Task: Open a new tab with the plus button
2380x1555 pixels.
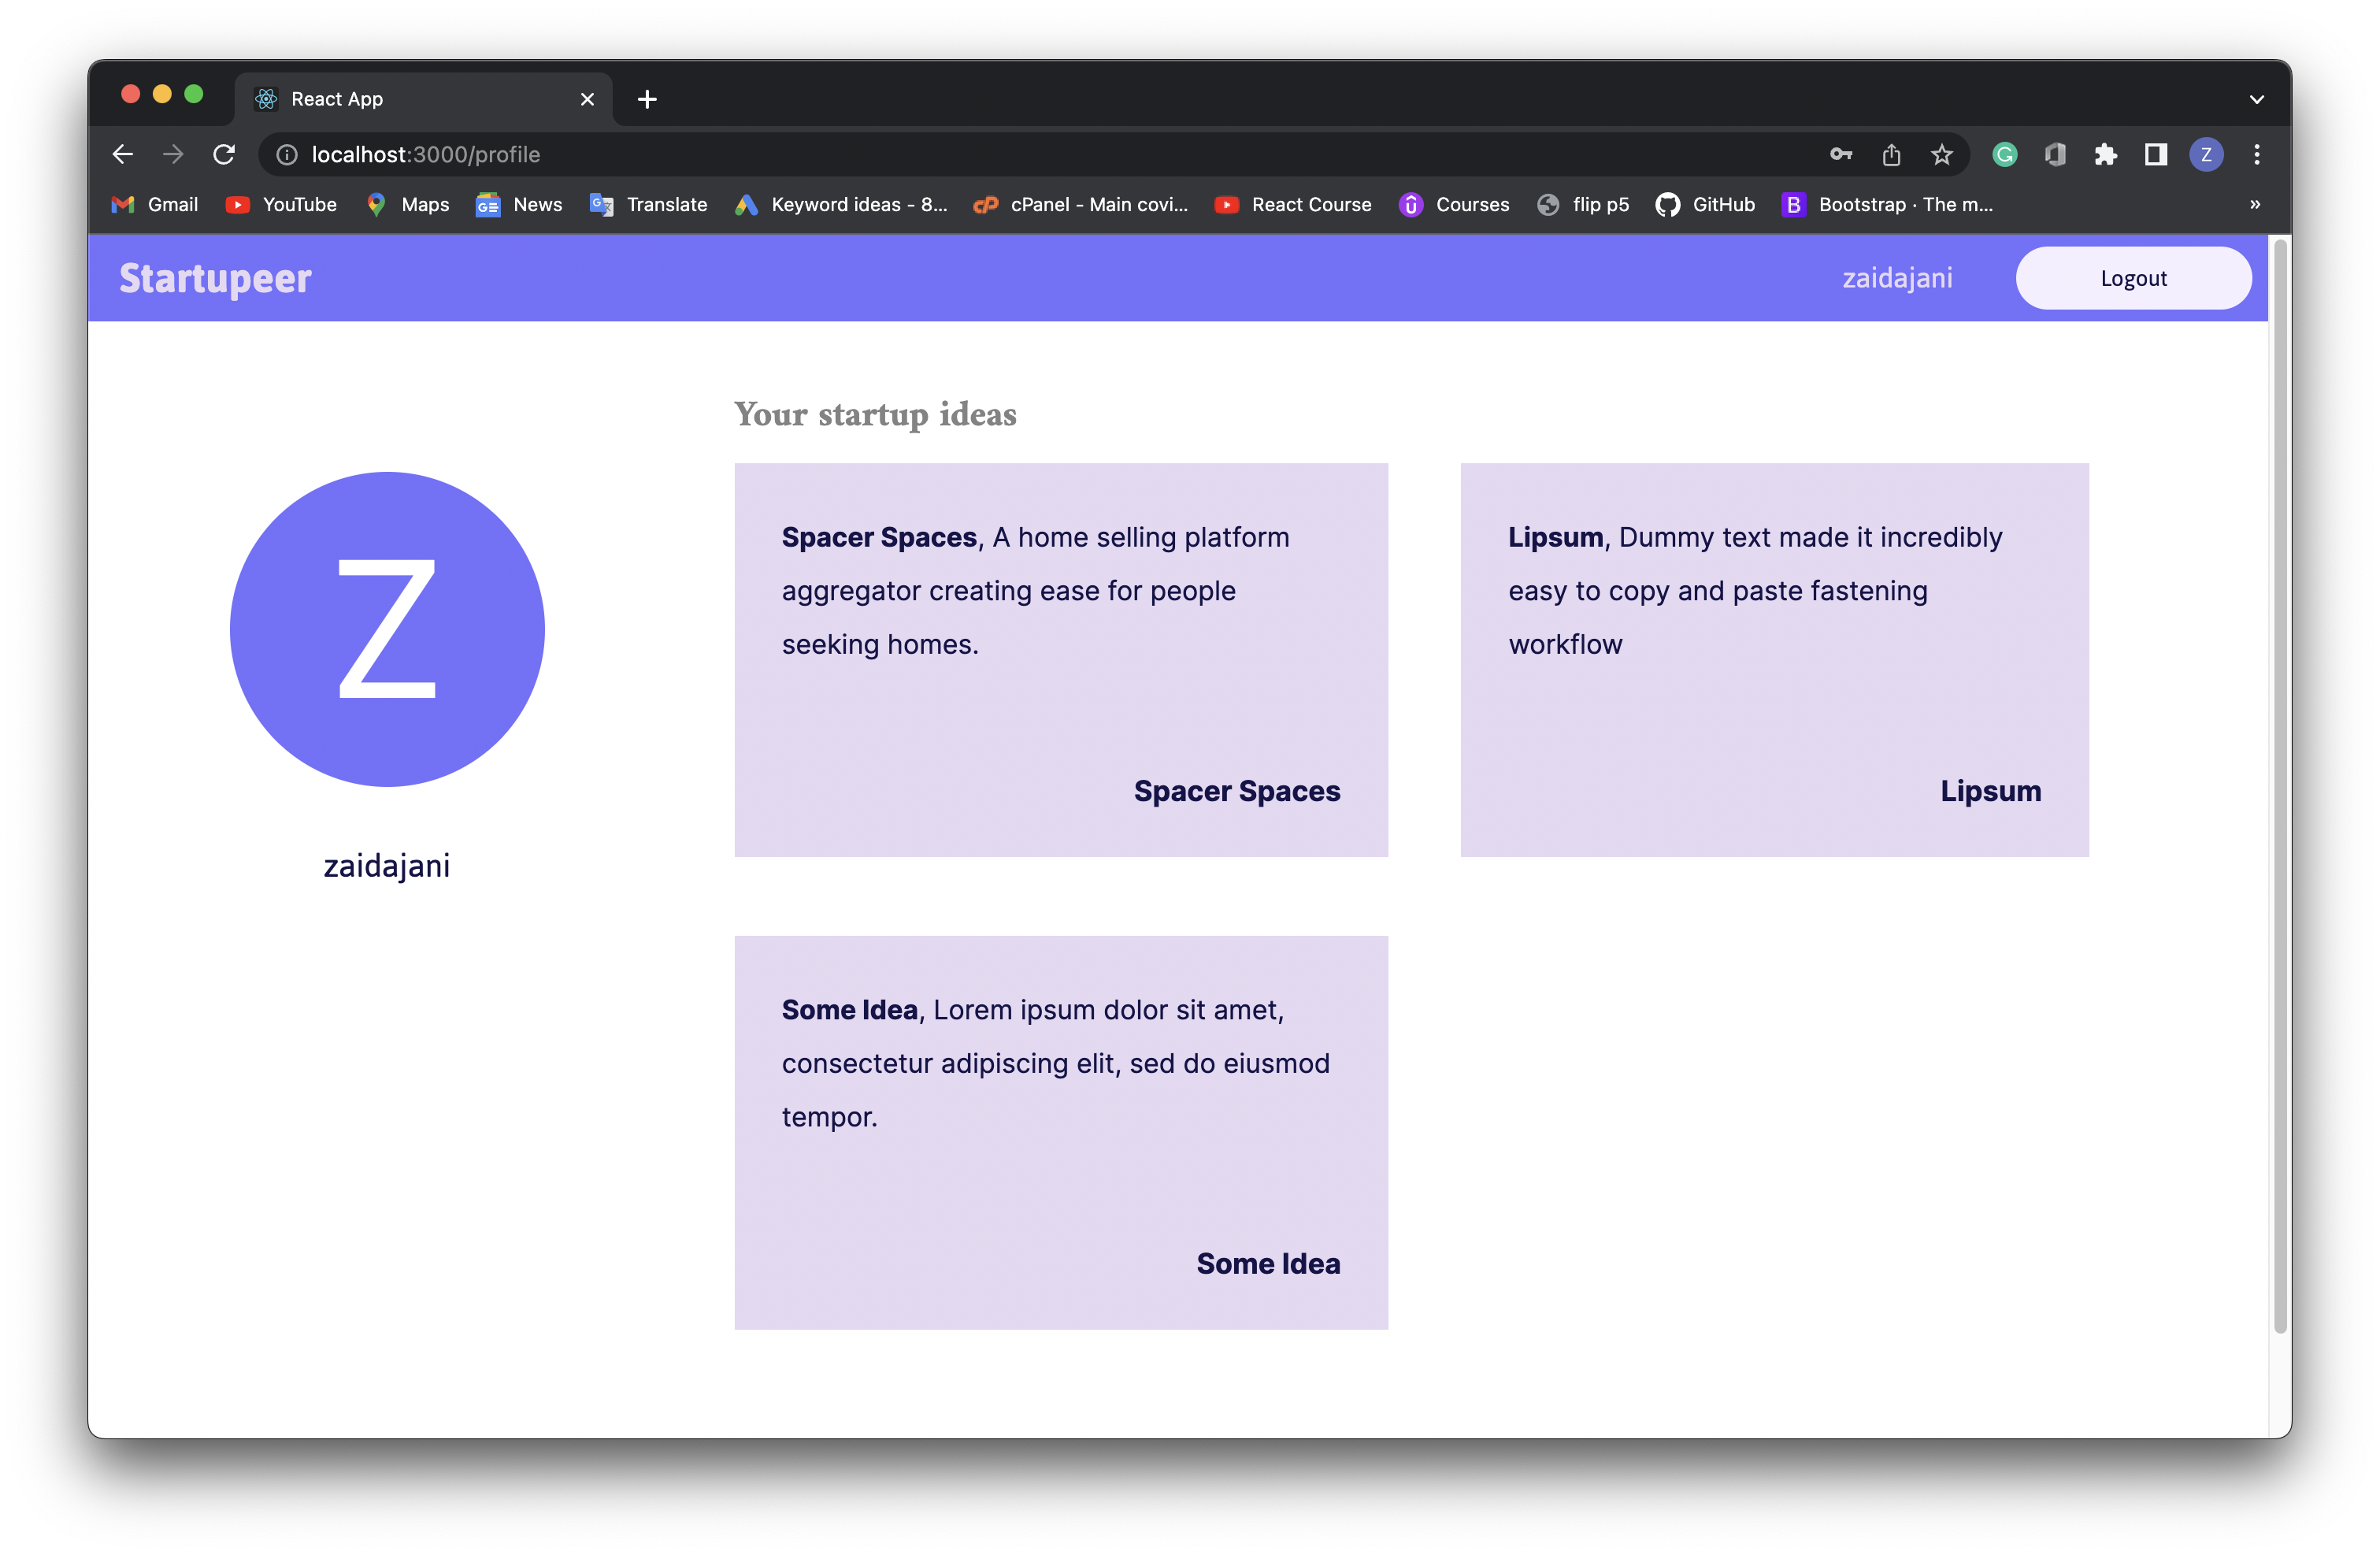Action: [647, 99]
